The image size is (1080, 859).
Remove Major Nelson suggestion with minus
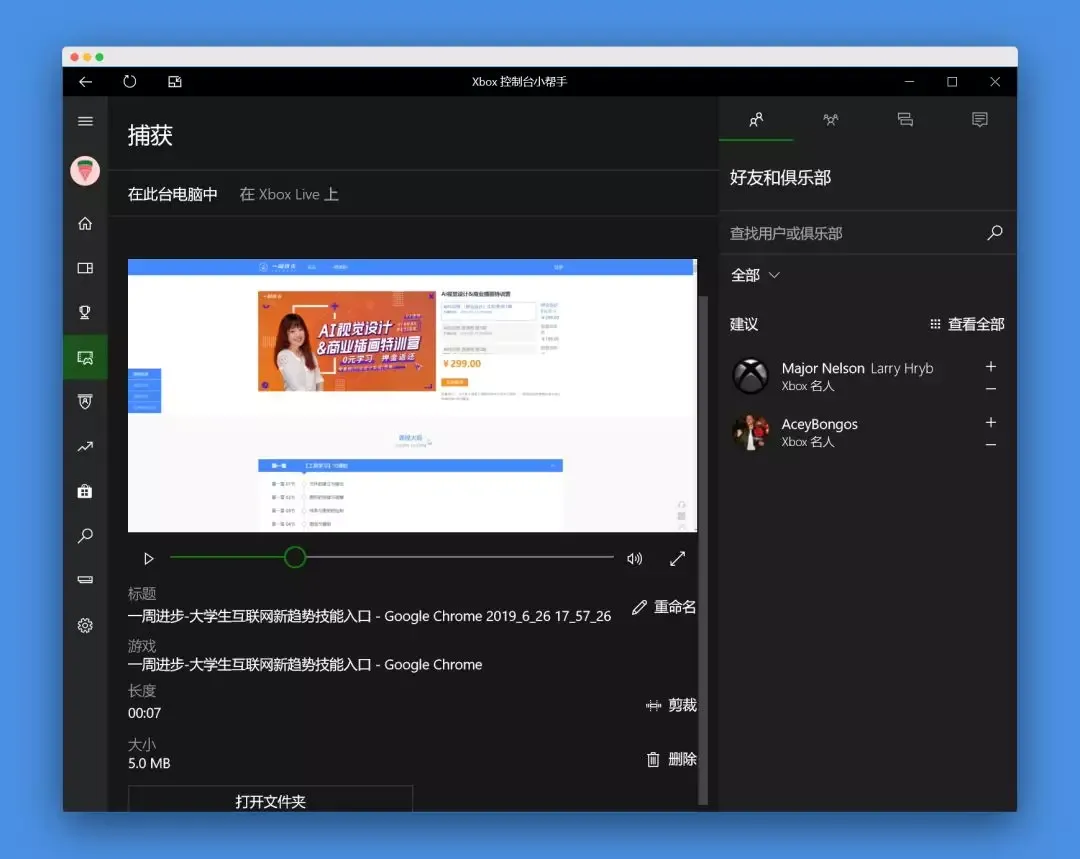click(990, 389)
